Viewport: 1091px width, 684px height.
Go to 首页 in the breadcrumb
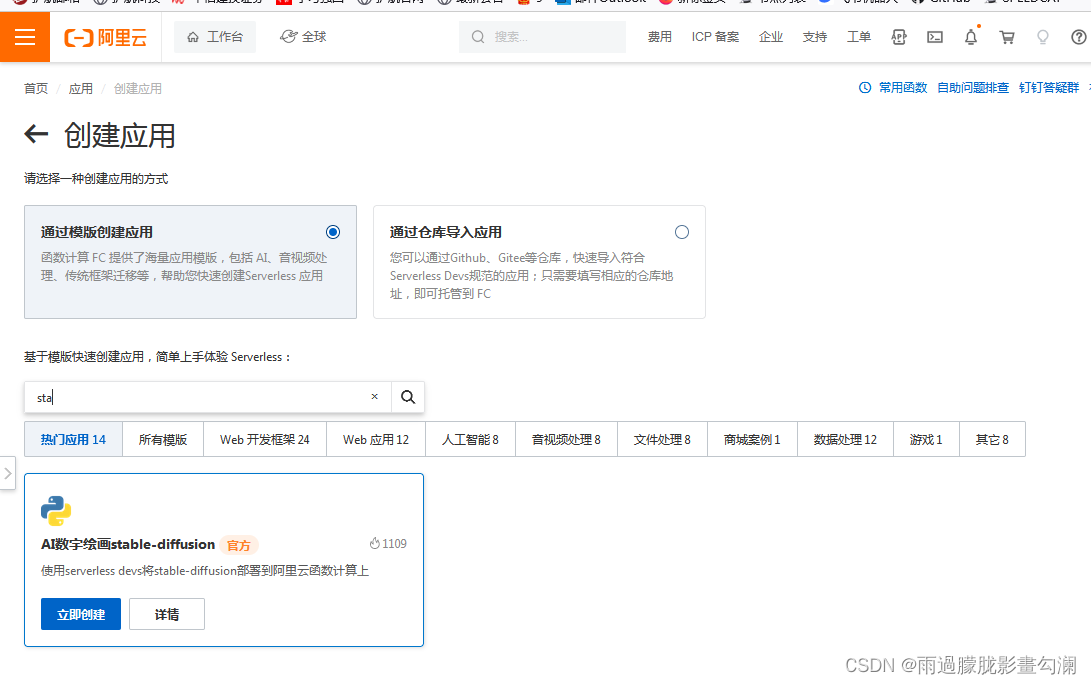click(x=36, y=88)
